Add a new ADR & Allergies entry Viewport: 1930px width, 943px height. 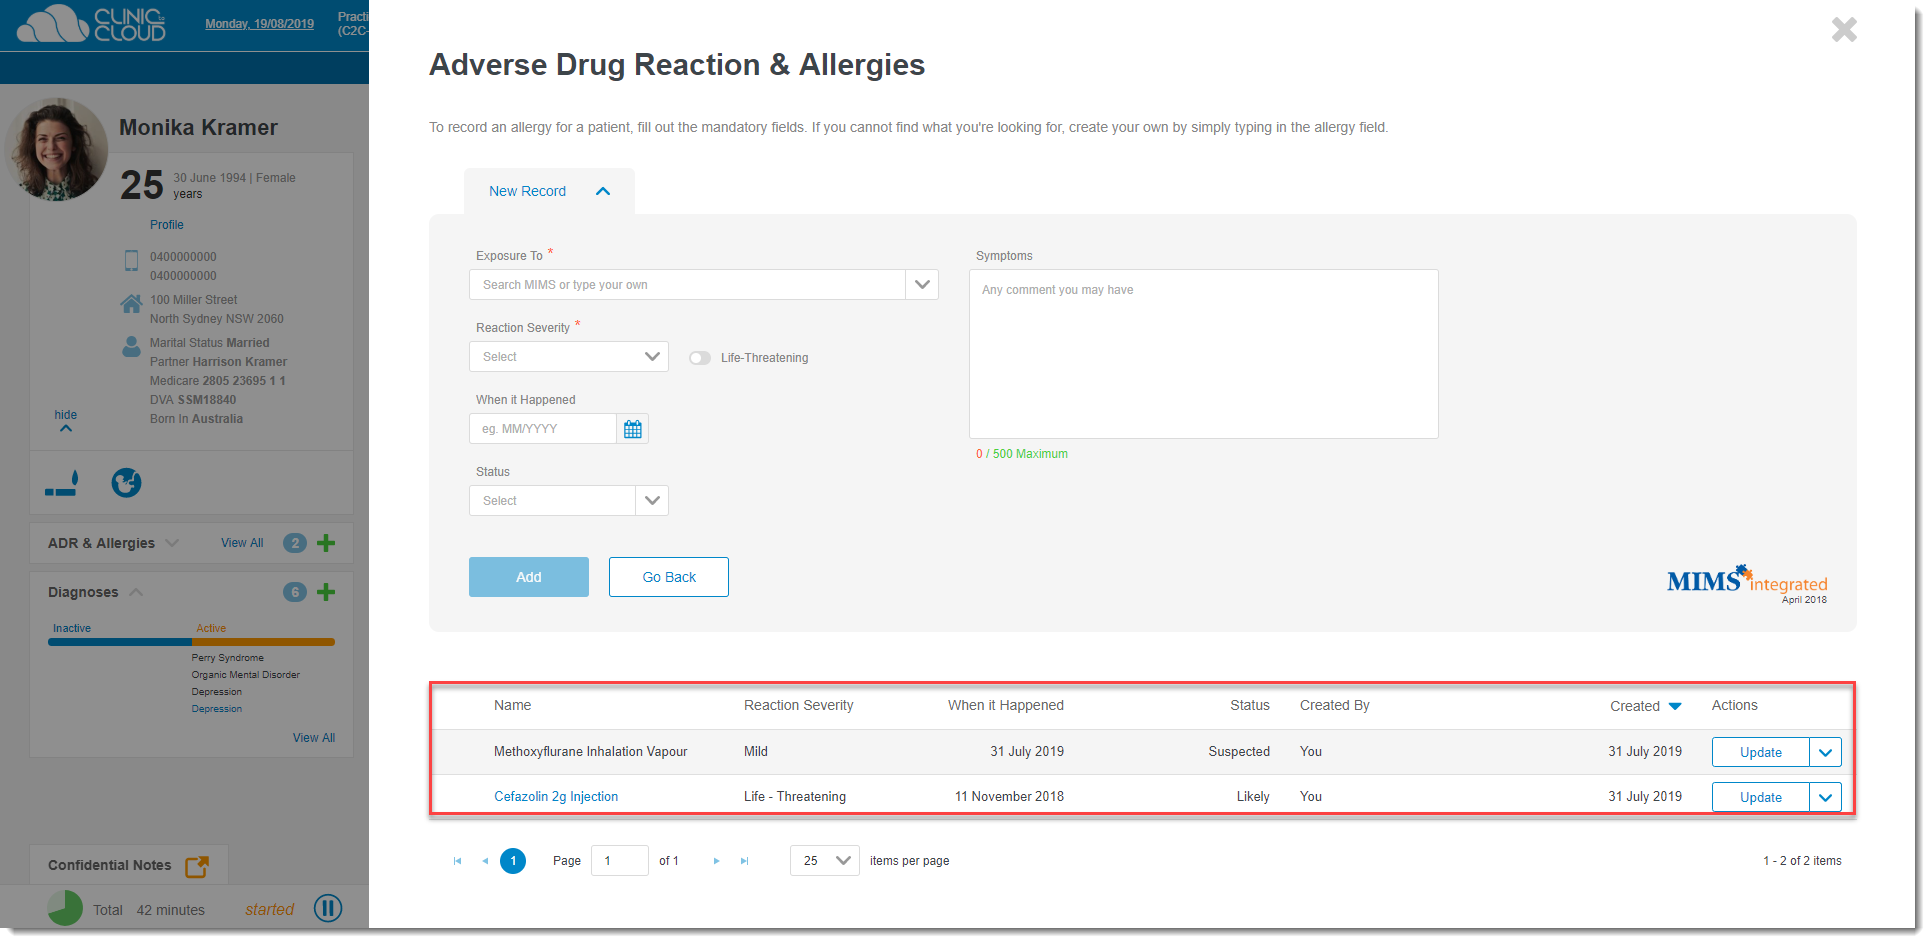[326, 543]
